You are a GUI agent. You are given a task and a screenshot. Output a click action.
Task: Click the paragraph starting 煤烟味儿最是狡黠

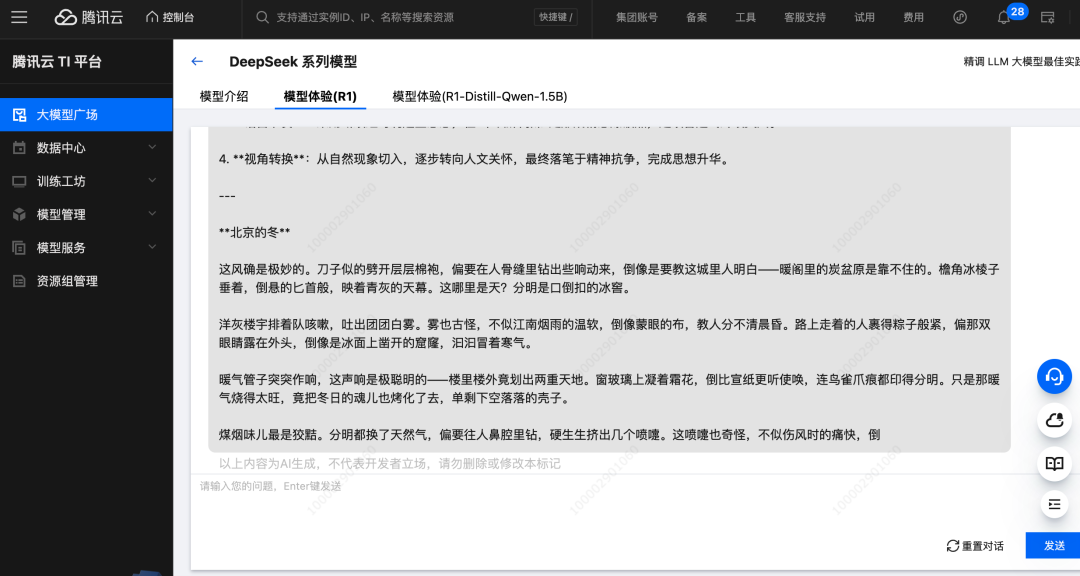click(x=550, y=435)
